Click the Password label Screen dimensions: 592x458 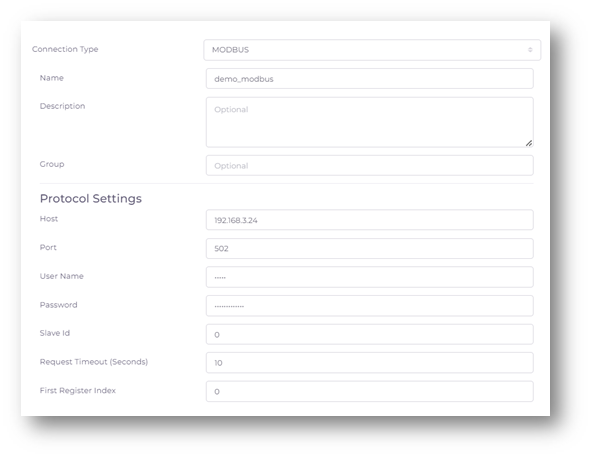[x=59, y=305]
